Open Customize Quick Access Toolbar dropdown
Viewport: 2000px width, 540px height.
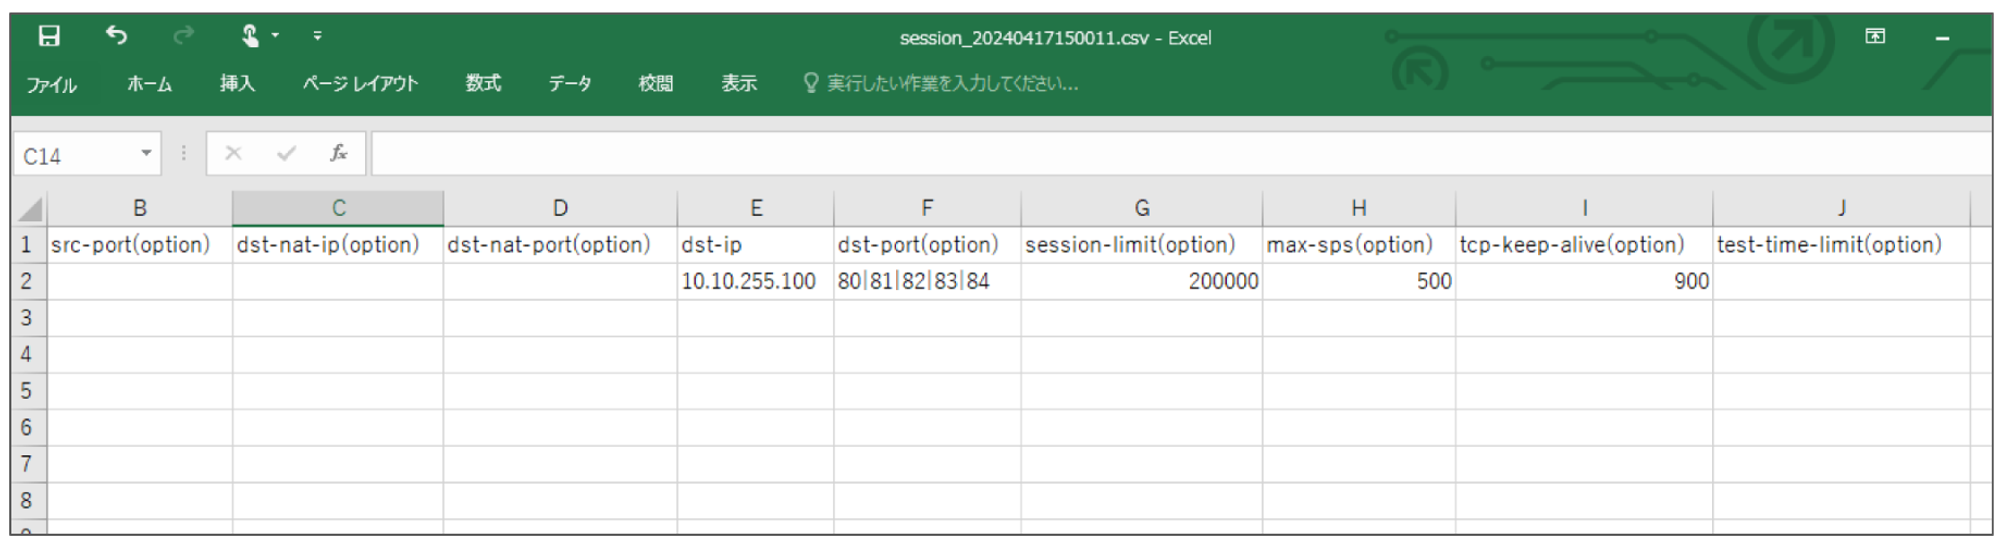[x=317, y=36]
